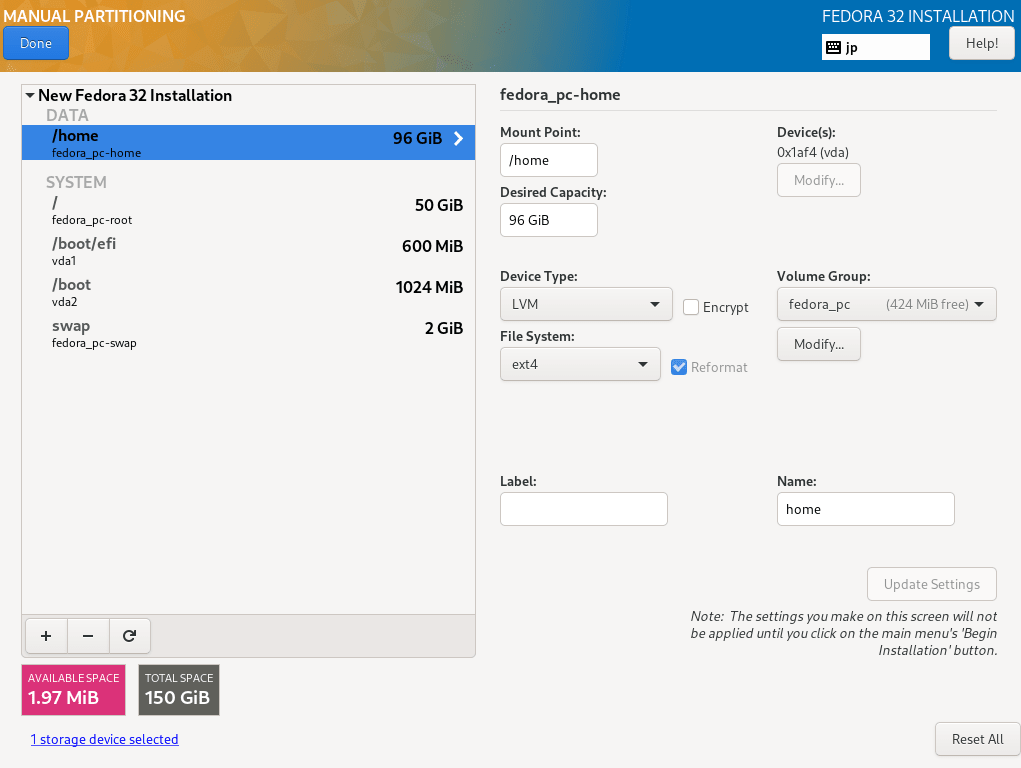Image resolution: width=1021 pixels, height=768 pixels.
Task: Open the Device Type LVM dropdown
Action: 586,304
